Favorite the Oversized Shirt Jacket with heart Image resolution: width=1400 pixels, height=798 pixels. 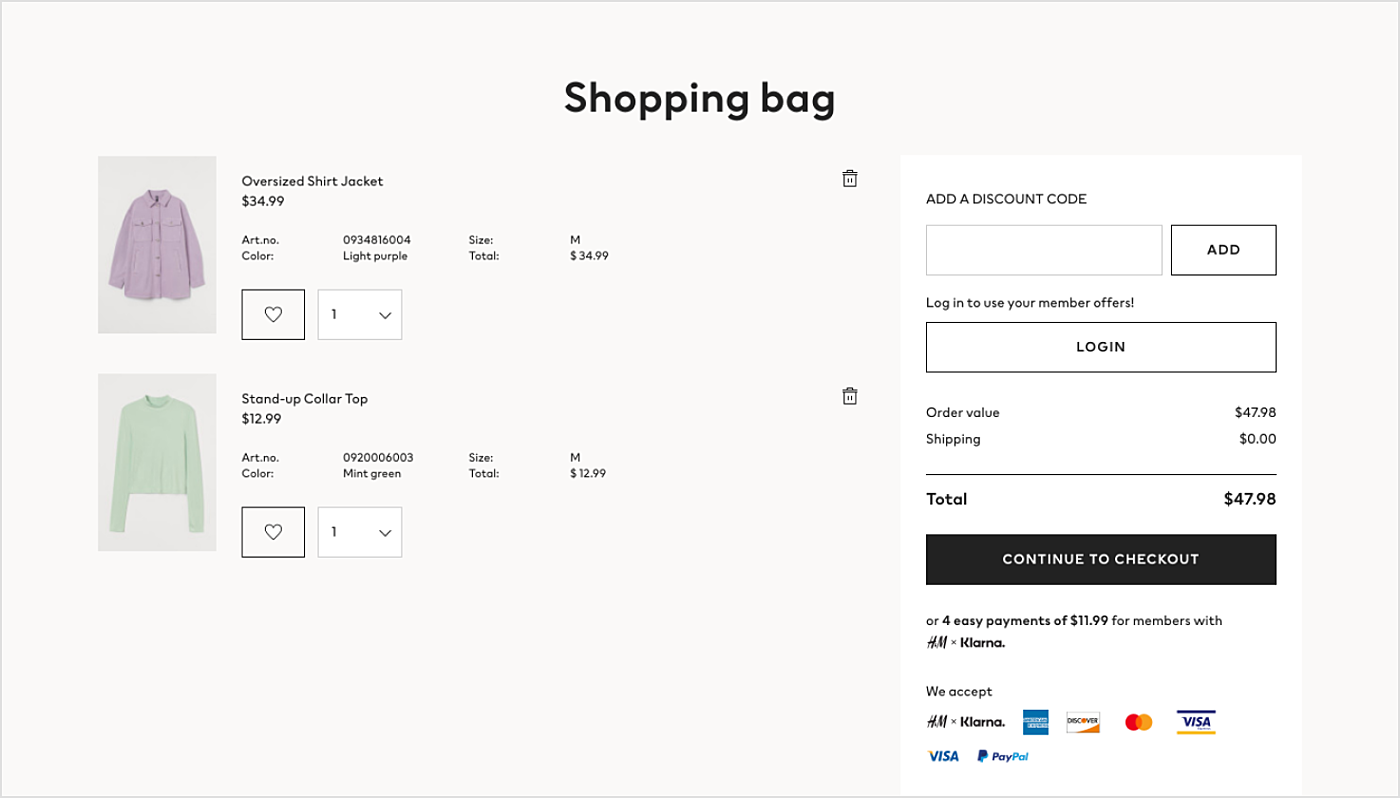273,314
